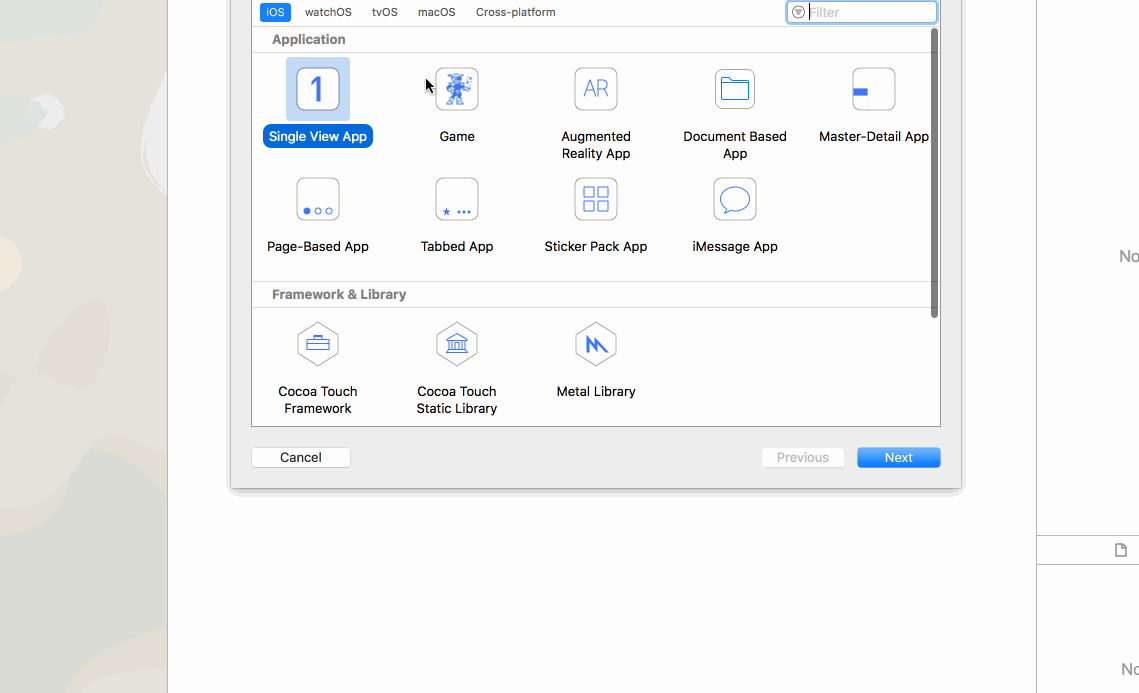Screen dimensions: 1139x693
Task: Click the filter icon in search field
Action: (798, 12)
